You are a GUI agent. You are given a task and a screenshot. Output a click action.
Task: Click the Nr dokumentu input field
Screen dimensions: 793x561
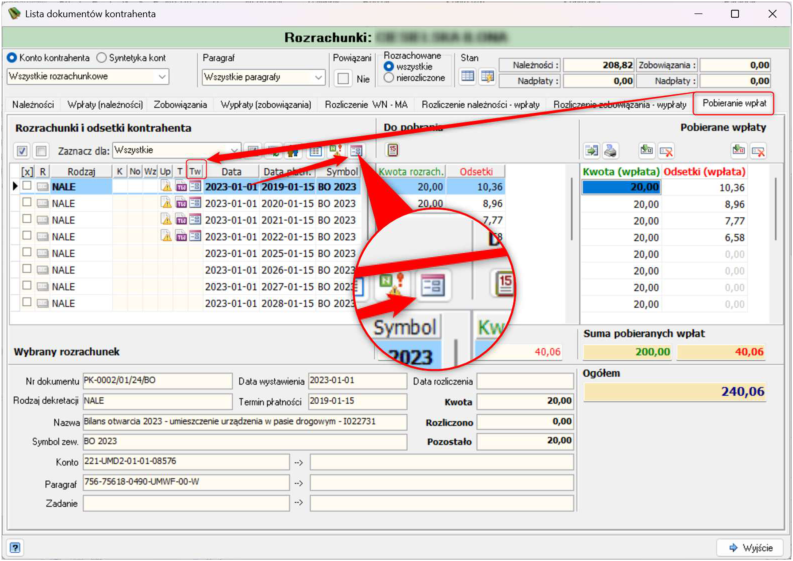[157, 380]
